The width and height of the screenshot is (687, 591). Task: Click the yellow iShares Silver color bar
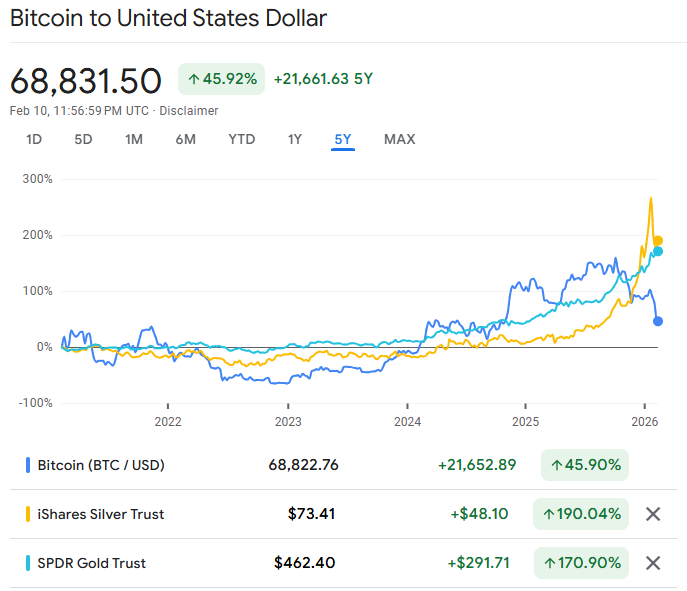27,514
